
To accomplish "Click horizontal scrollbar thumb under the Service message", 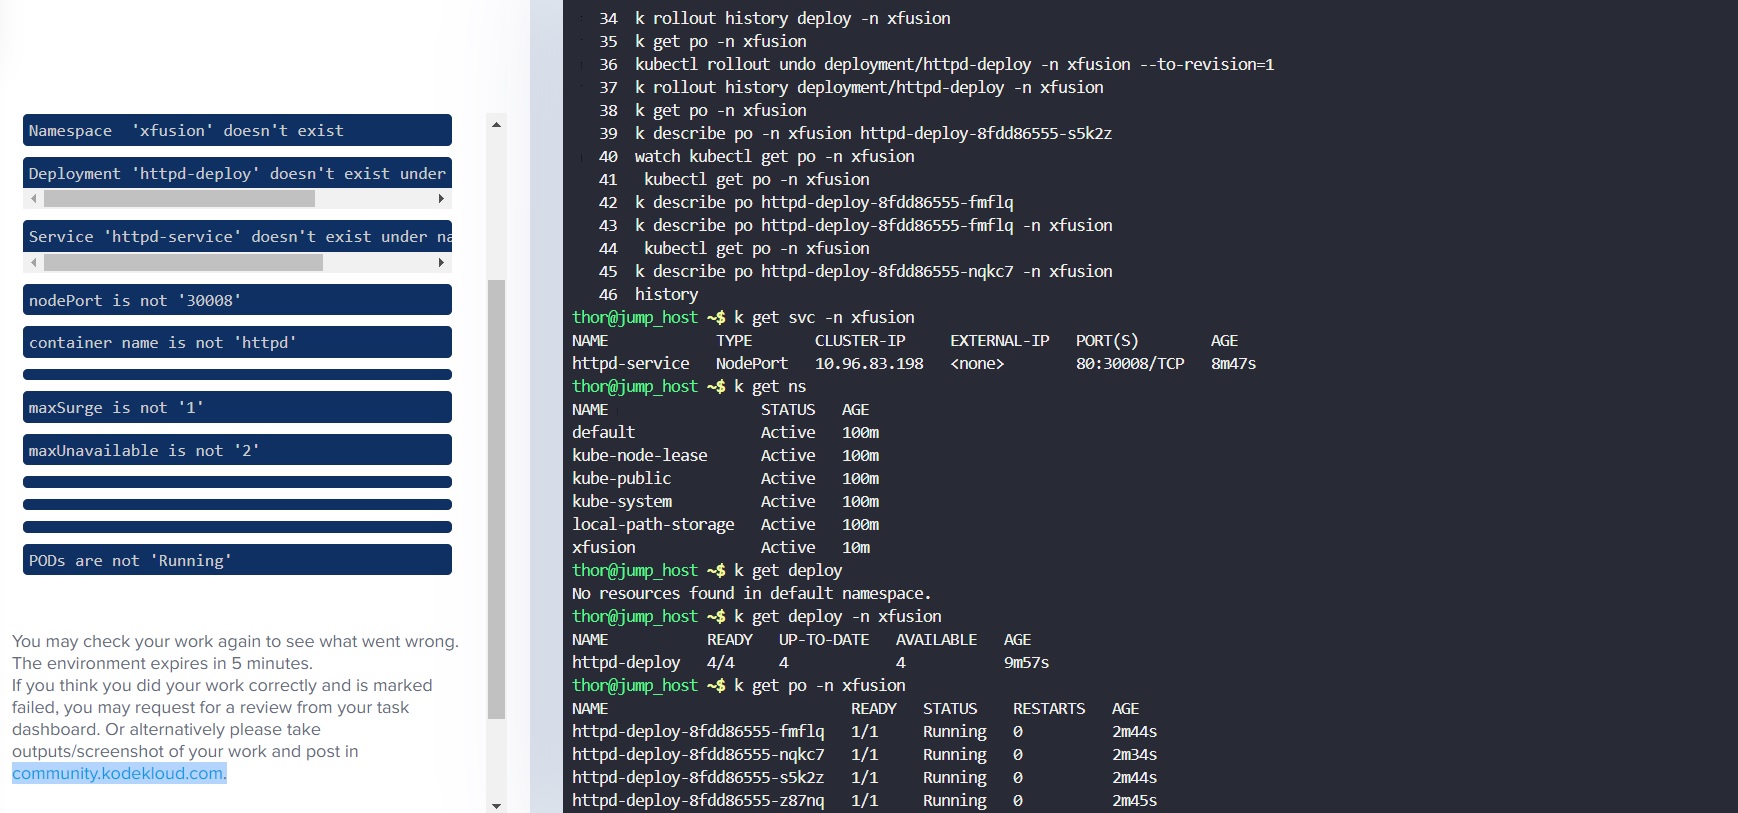I will (x=183, y=263).
